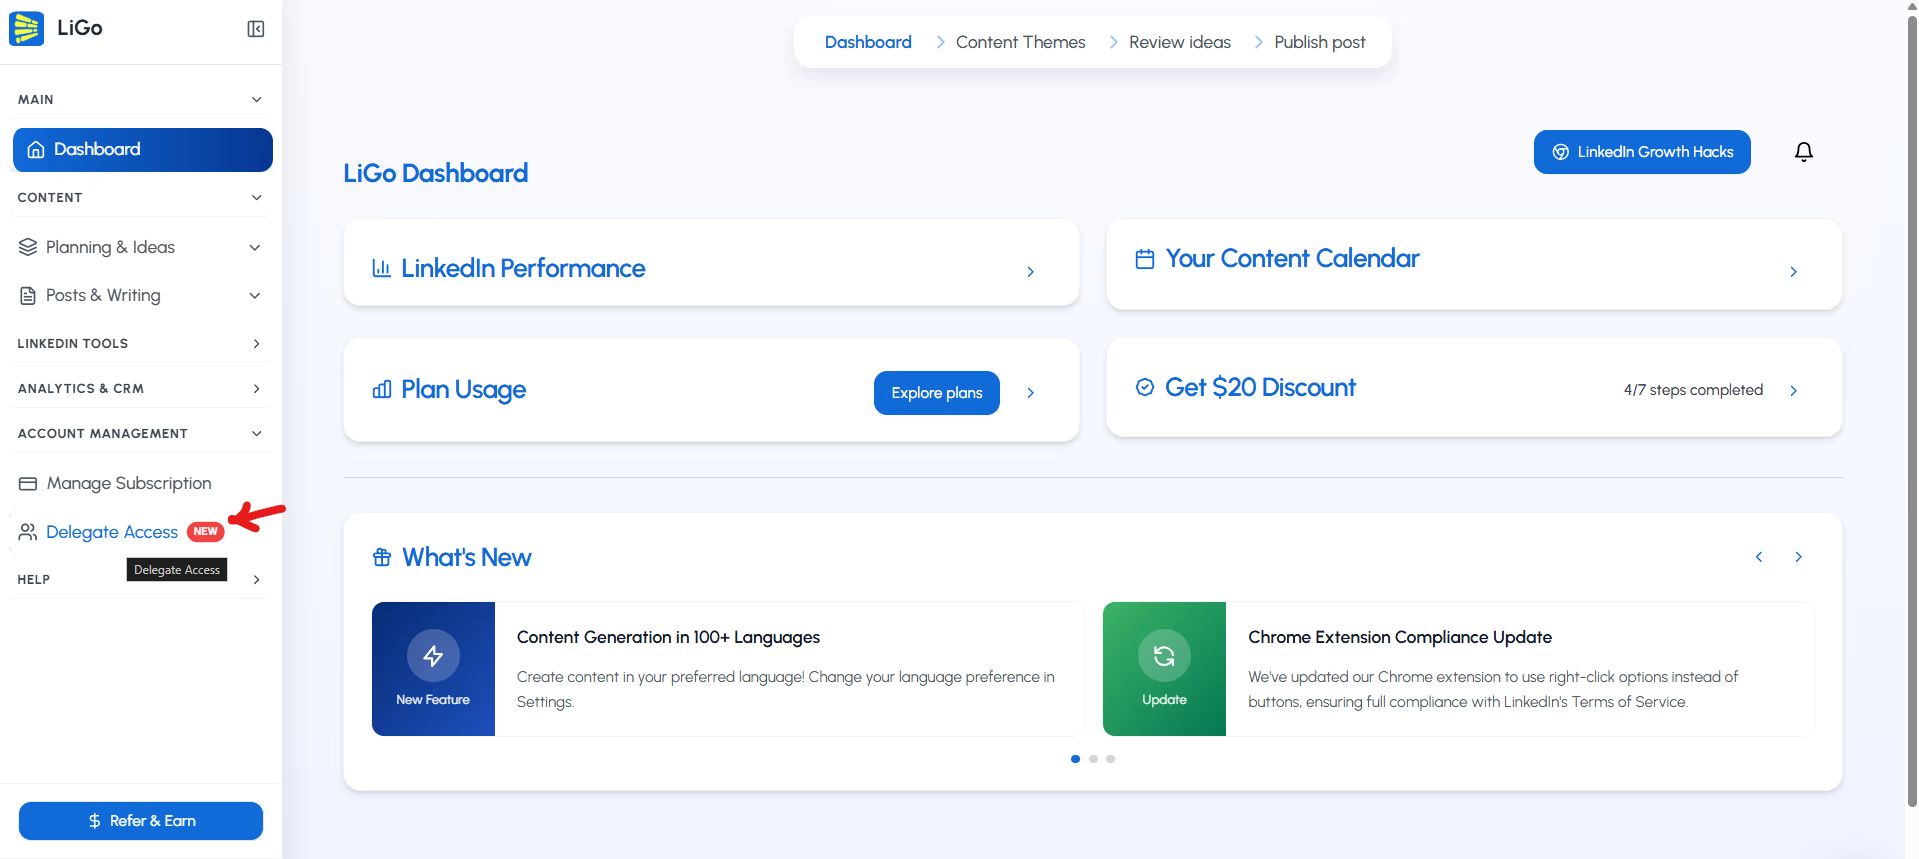1919x859 pixels.
Task: Expand the Planning & Ideas submenu
Action: 255,248
